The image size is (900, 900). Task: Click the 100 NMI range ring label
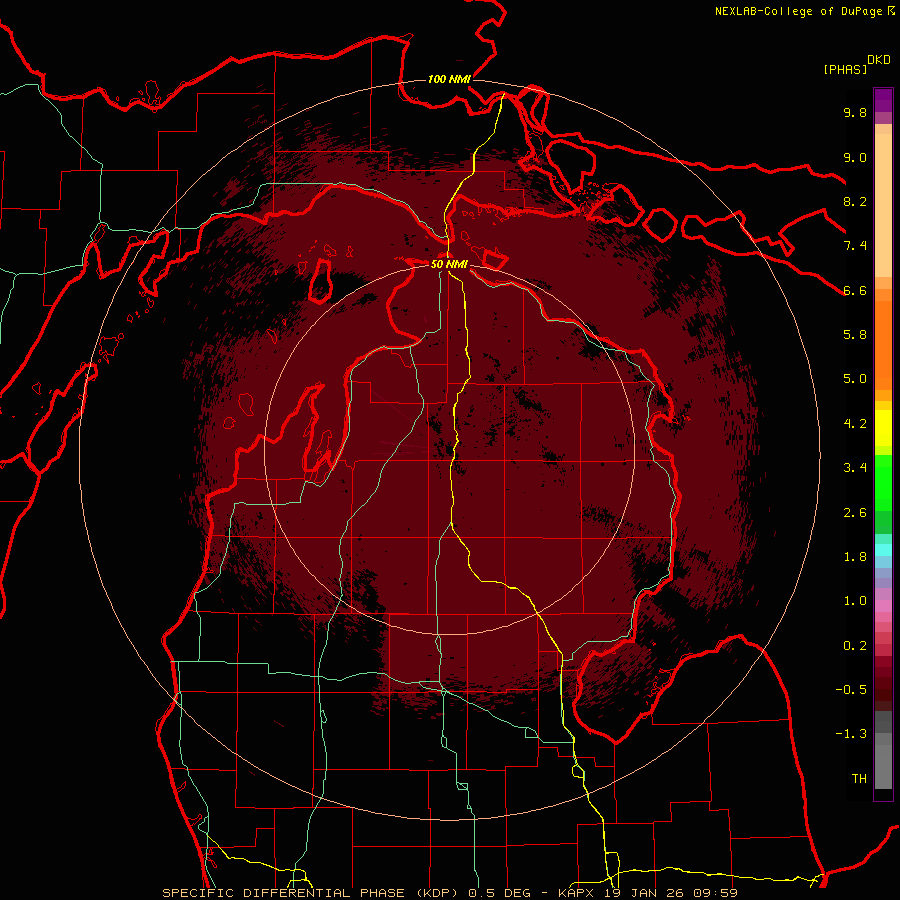pyautogui.click(x=449, y=79)
